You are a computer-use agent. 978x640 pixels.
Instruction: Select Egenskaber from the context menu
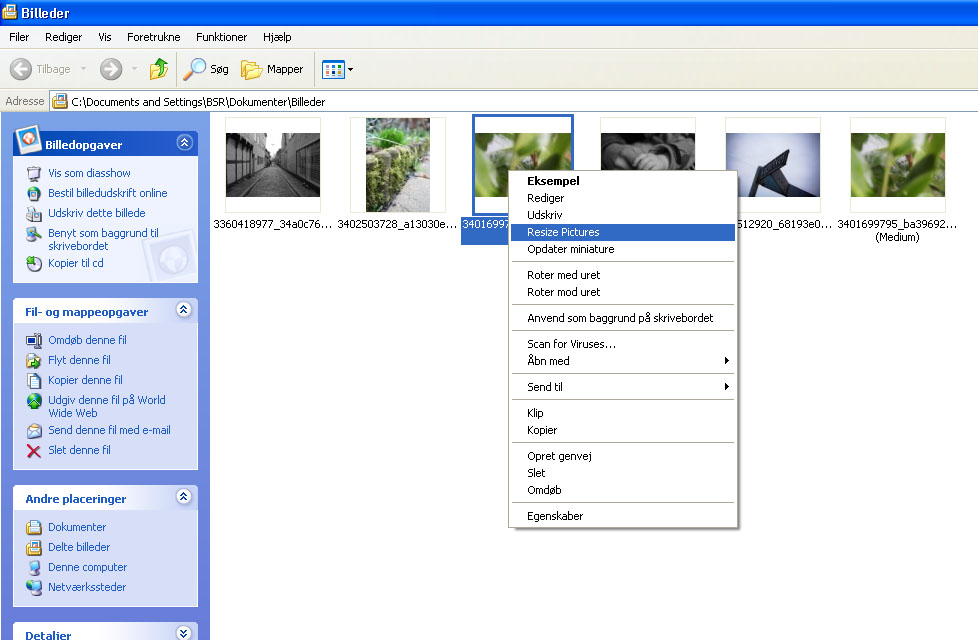[x=555, y=516]
